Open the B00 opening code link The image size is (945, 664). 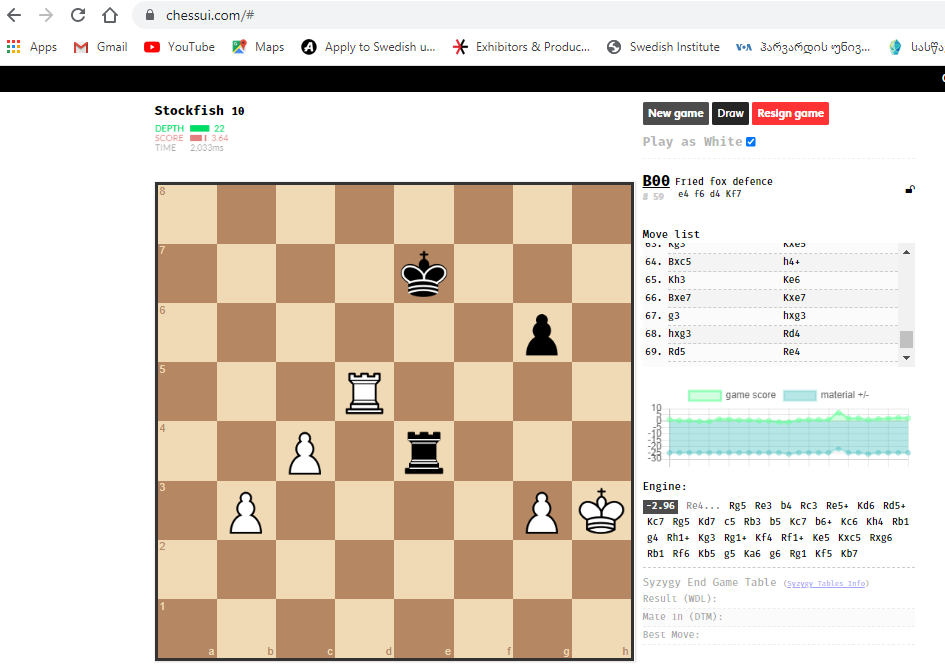(656, 181)
